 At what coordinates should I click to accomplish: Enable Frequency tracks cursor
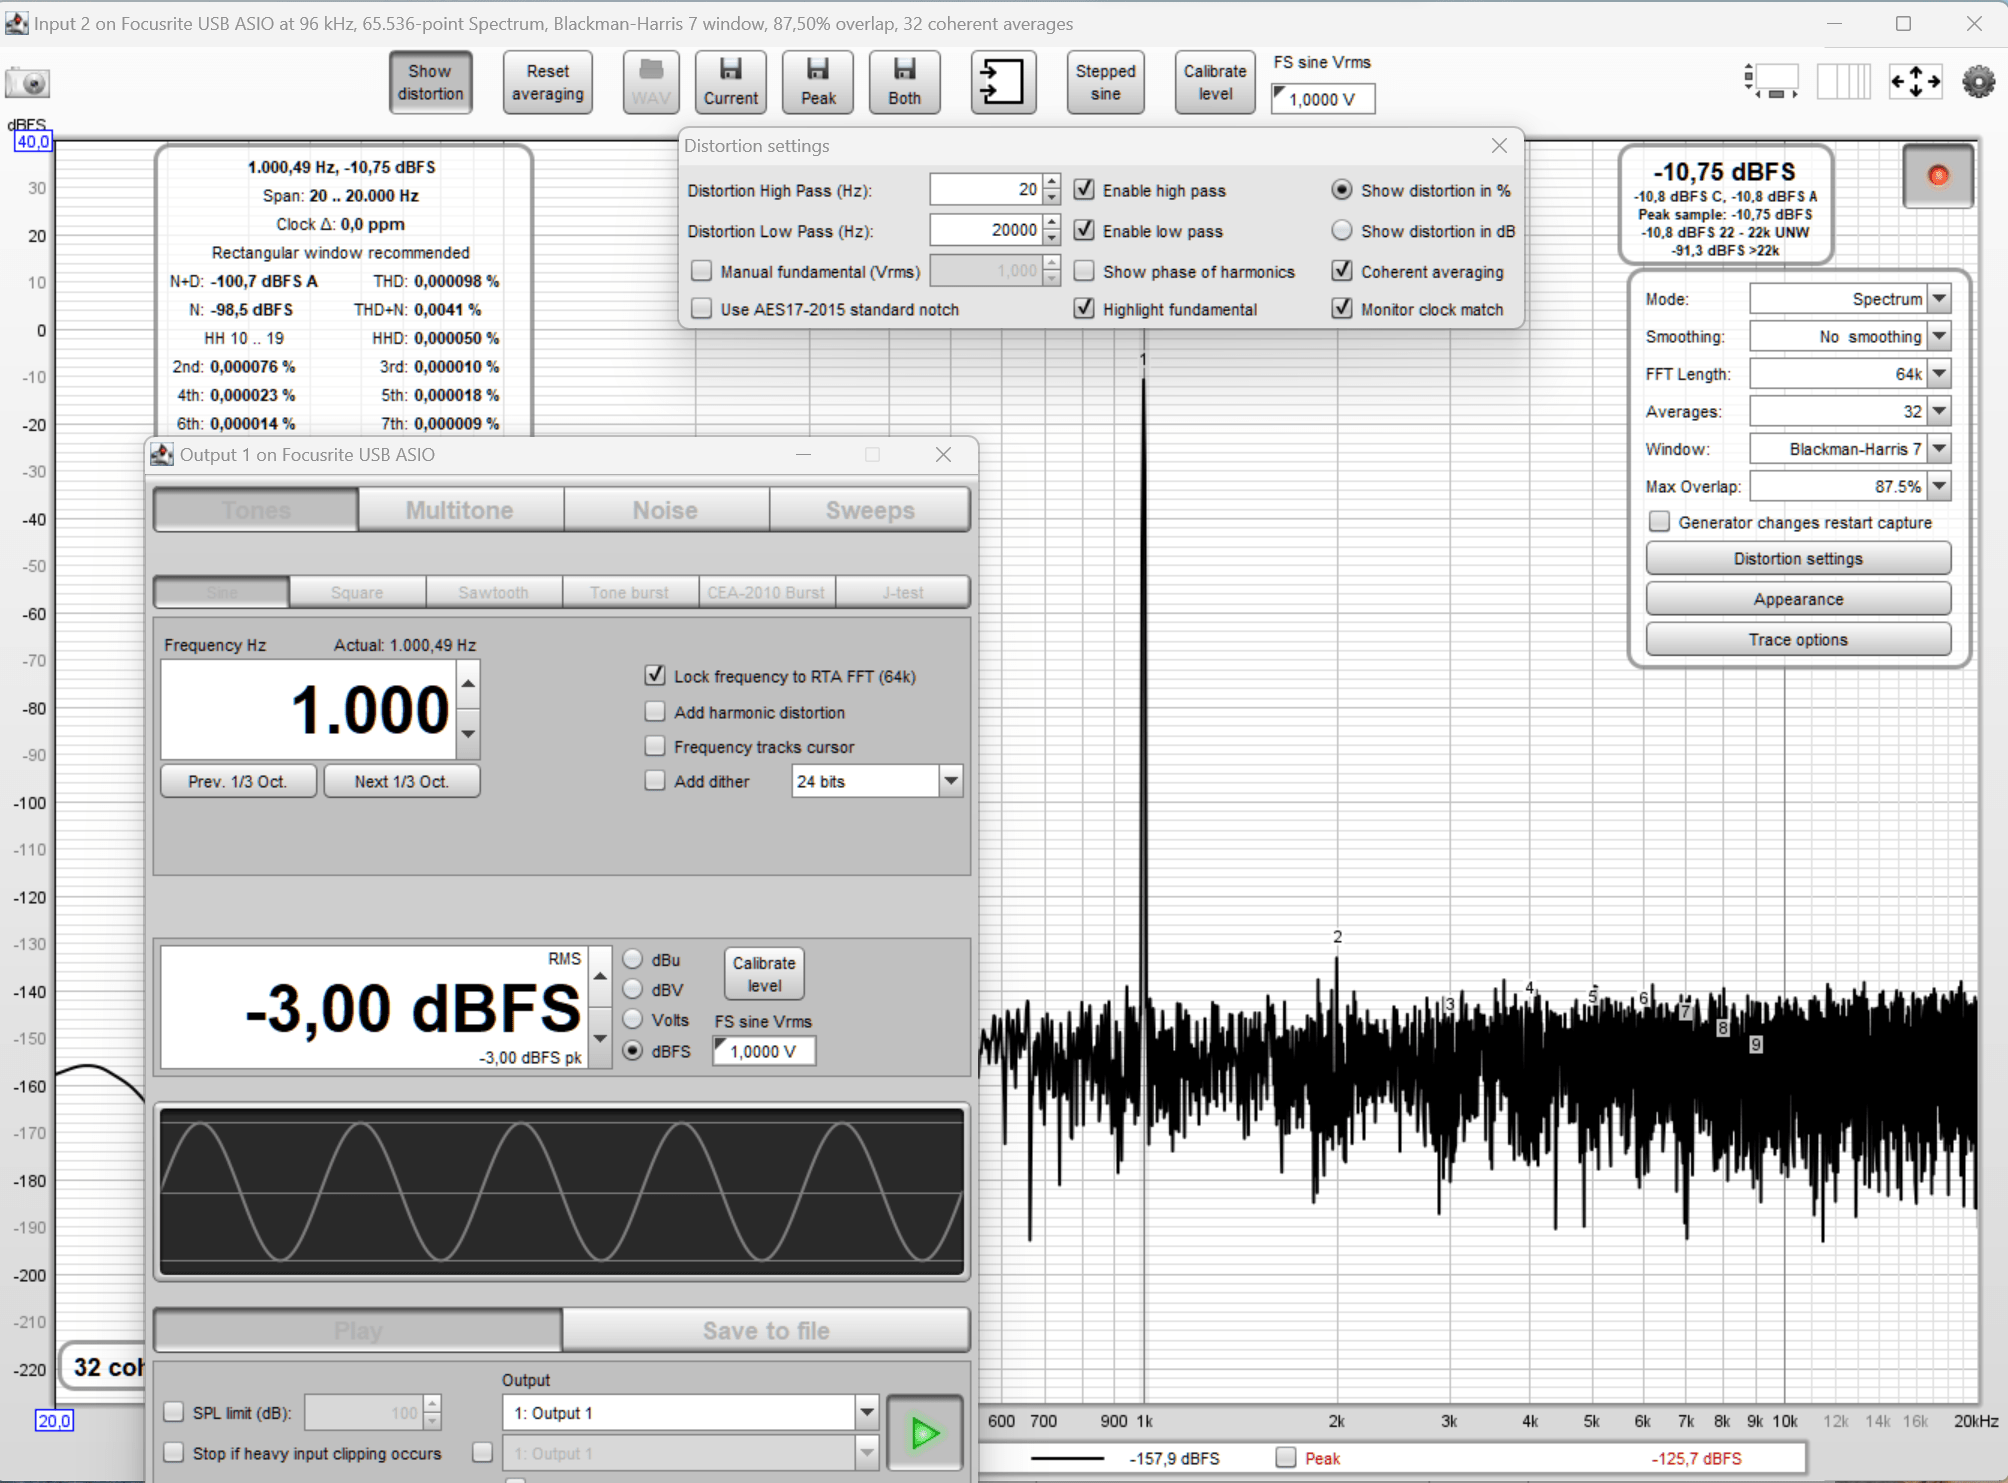pos(655,747)
